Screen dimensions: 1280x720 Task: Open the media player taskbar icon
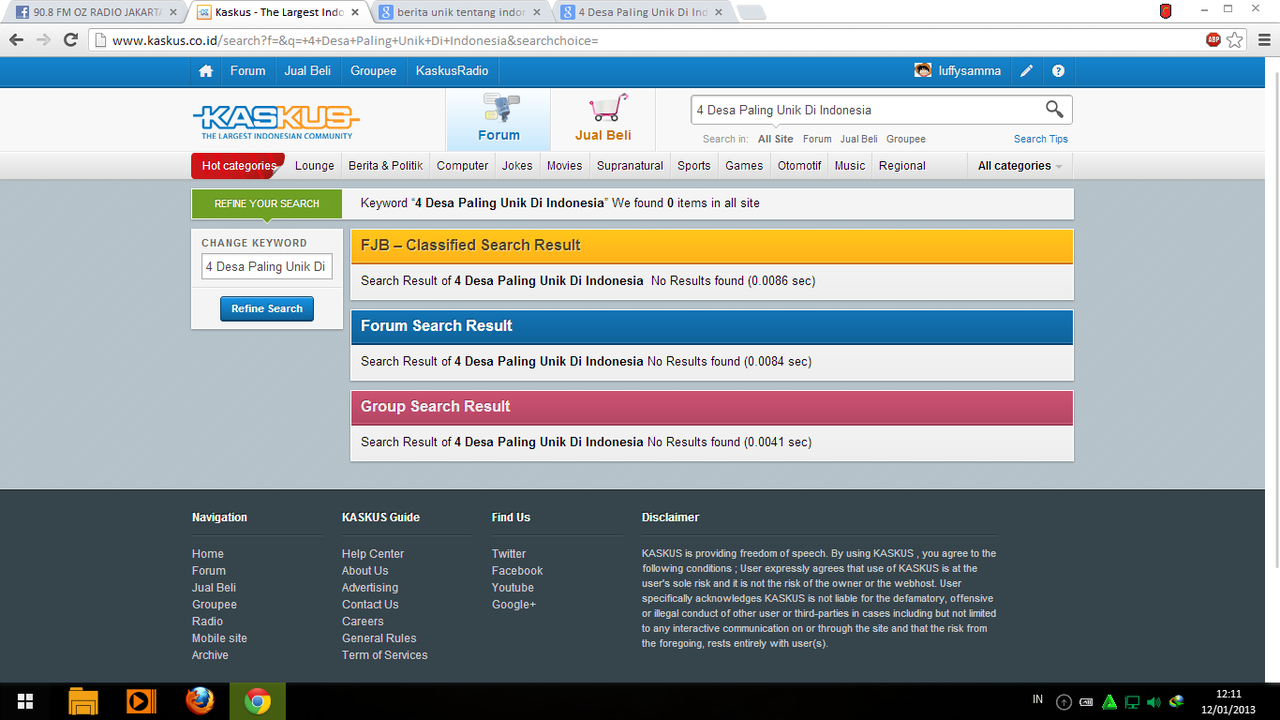(x=141, y=701)
